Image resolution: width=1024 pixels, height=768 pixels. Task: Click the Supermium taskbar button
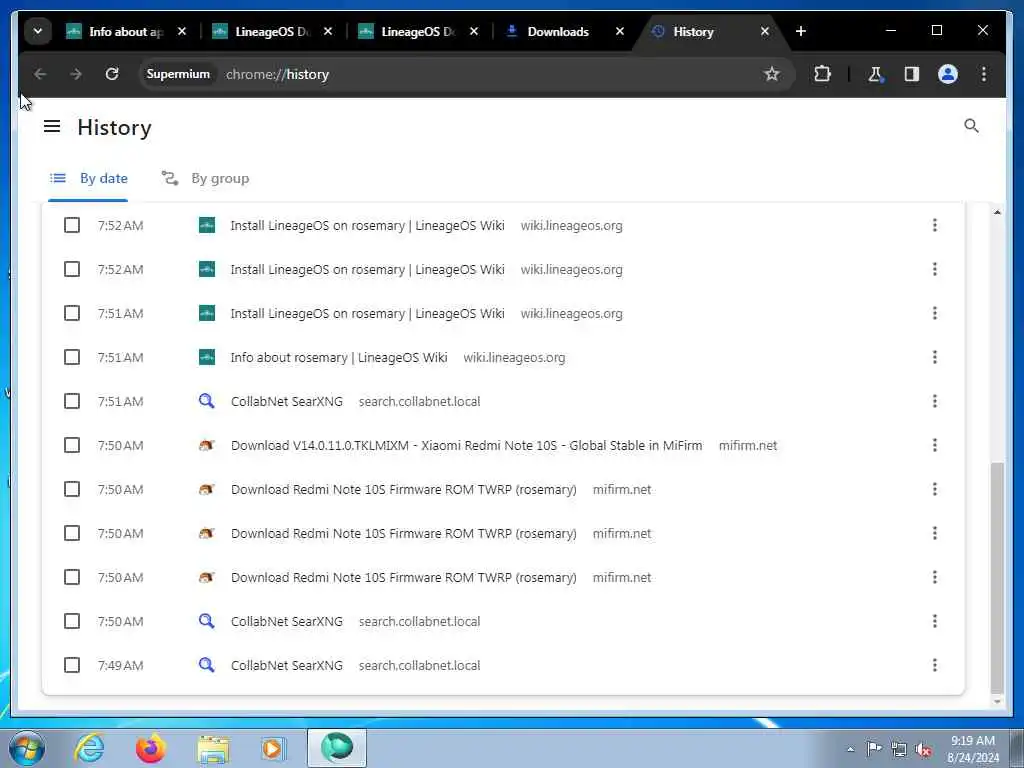(337, 748)
